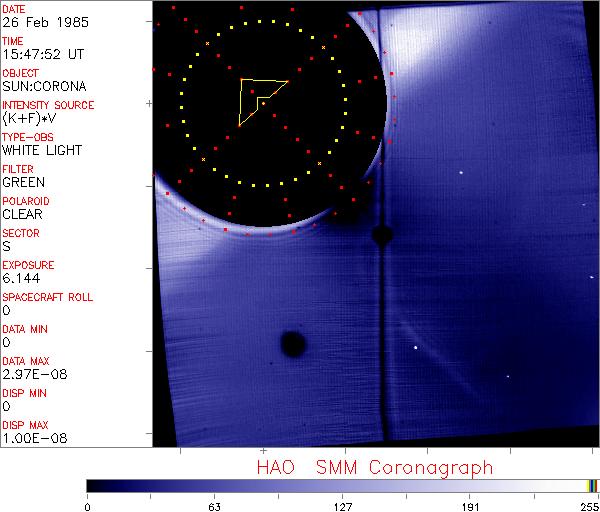Click the colorbar tick label 127
The width and height of the screenshot is (600, 512).
(x=343, y=507)
